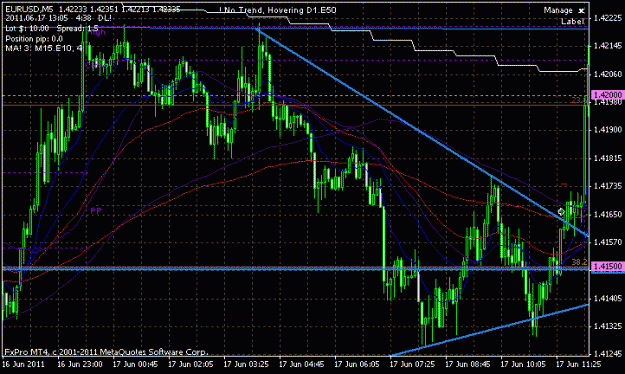Screen dimensions: 625x374
Task: Click the small red dash marker near 1.41735
Action: tap(564, 184)
